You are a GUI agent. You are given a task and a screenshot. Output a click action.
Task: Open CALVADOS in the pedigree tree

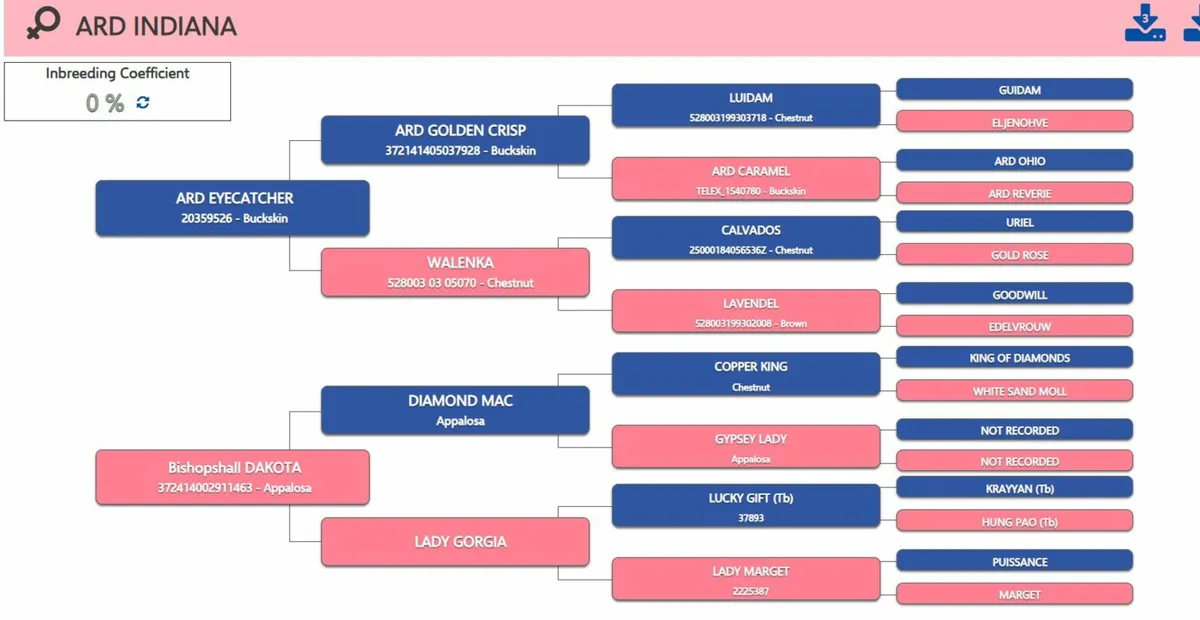pos(746,238)
